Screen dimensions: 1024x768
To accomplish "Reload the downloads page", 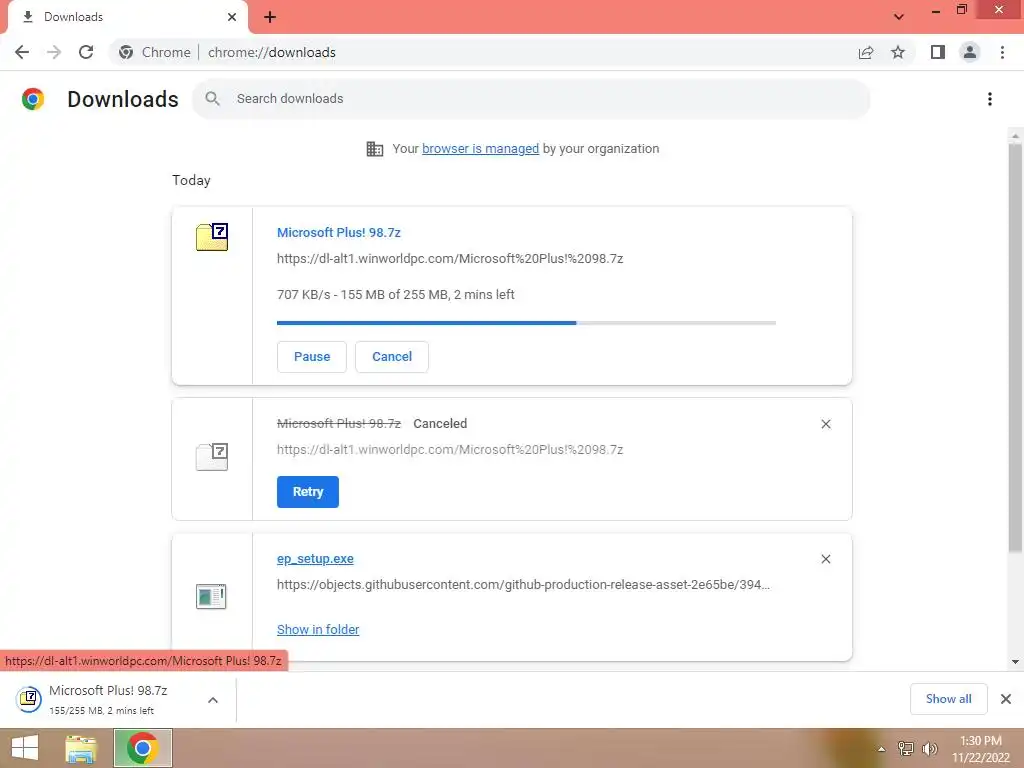I will coord(86,52).
